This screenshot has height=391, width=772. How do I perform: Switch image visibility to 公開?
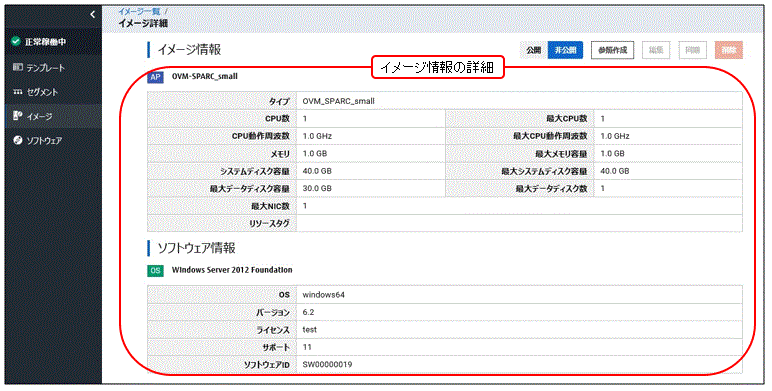pyautogui.click(x=534, y=50)
